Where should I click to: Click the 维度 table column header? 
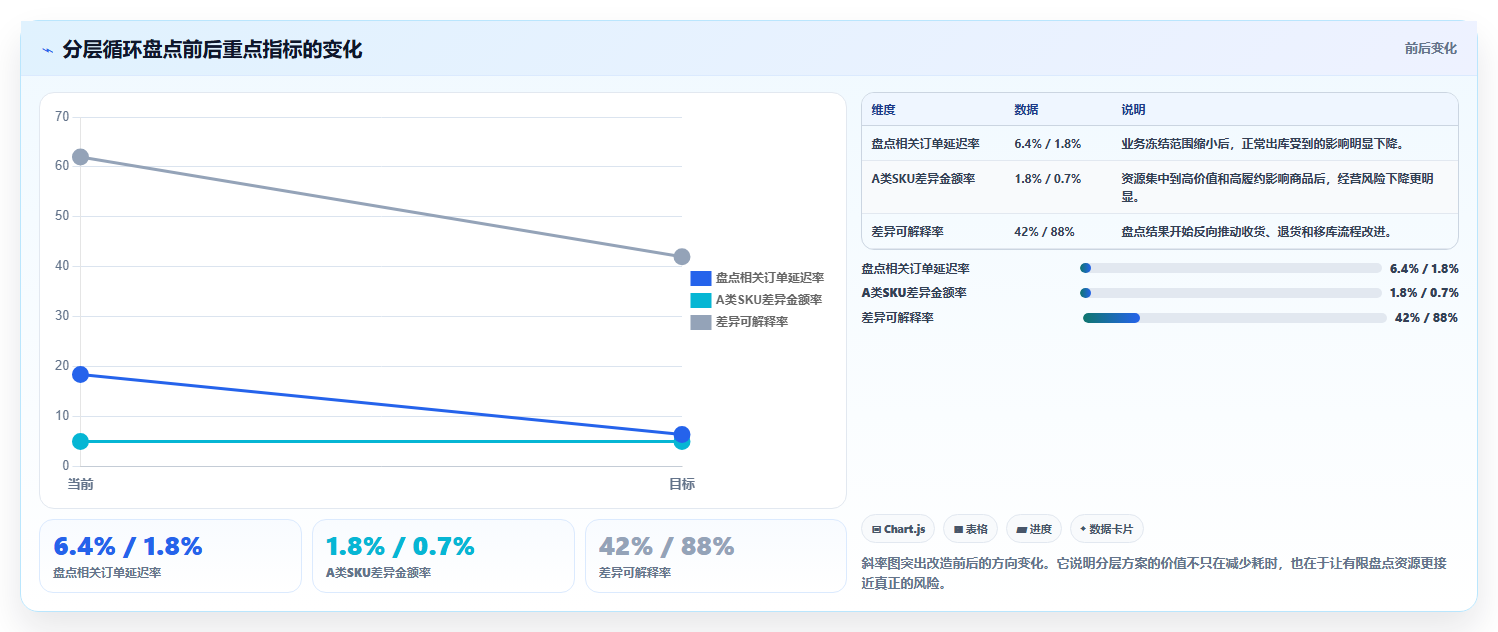point(883,110)
